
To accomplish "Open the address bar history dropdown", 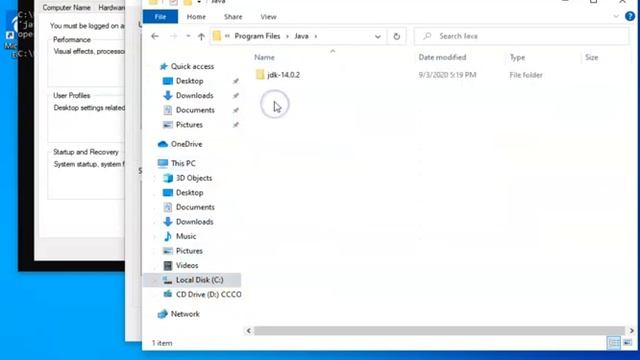I will 378,36.
